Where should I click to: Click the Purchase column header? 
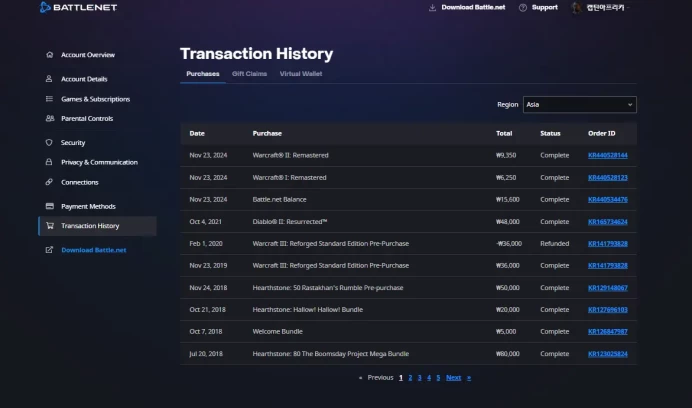pos(267,133)
